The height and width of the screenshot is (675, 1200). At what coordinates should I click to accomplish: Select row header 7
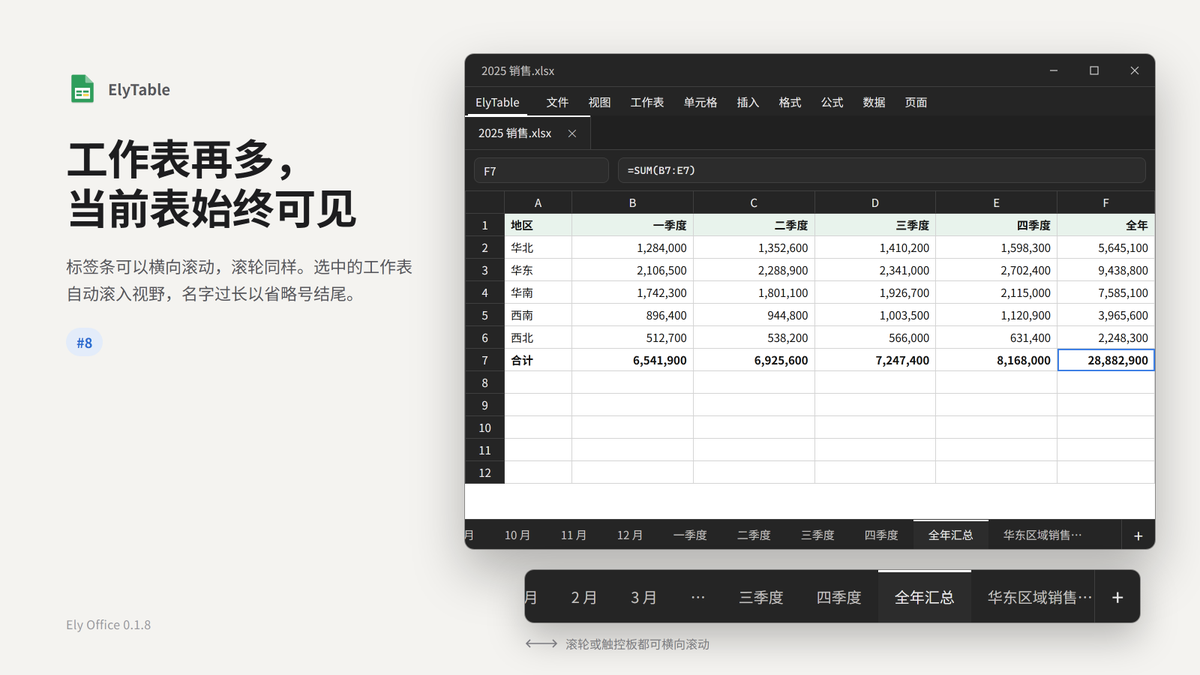pyautogui.click(x=485, y=360)
